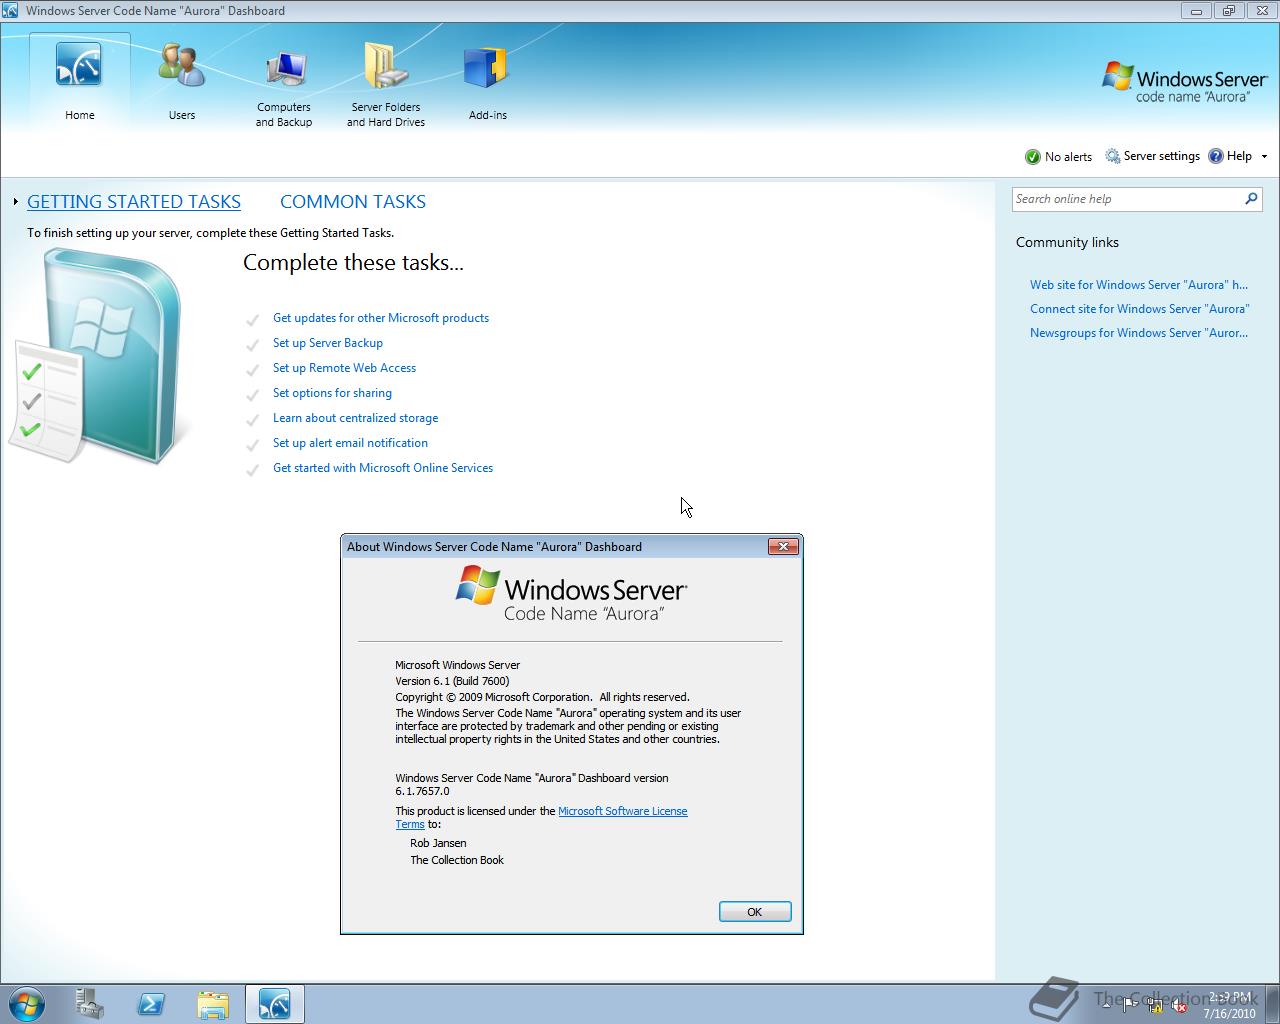
Task: Click the No alerts label
Action: click(x=1068, y=157)
